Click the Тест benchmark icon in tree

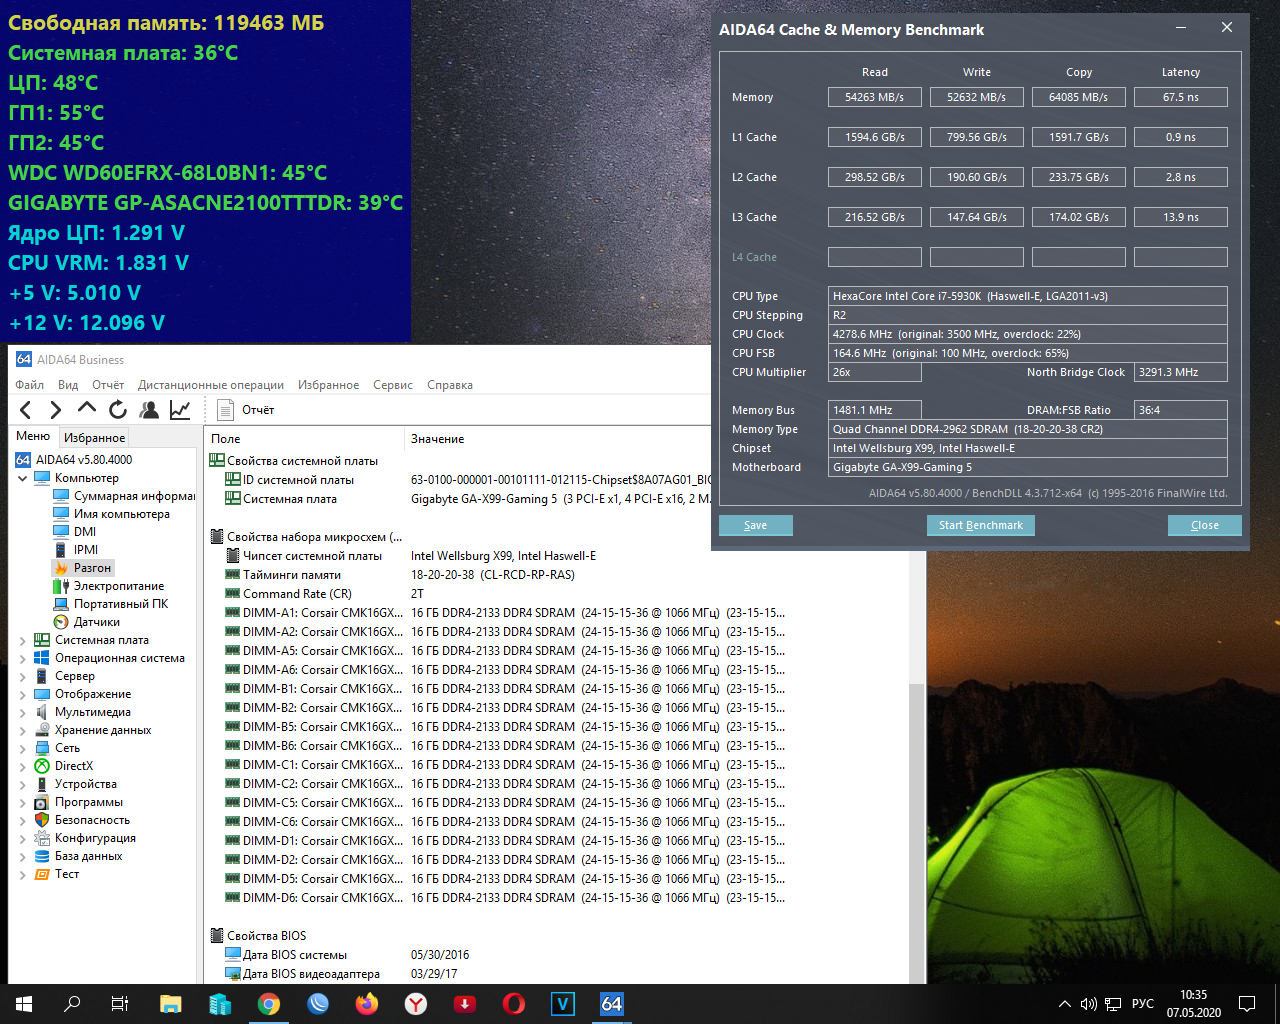pyautogui.click(x=42, y=874)
